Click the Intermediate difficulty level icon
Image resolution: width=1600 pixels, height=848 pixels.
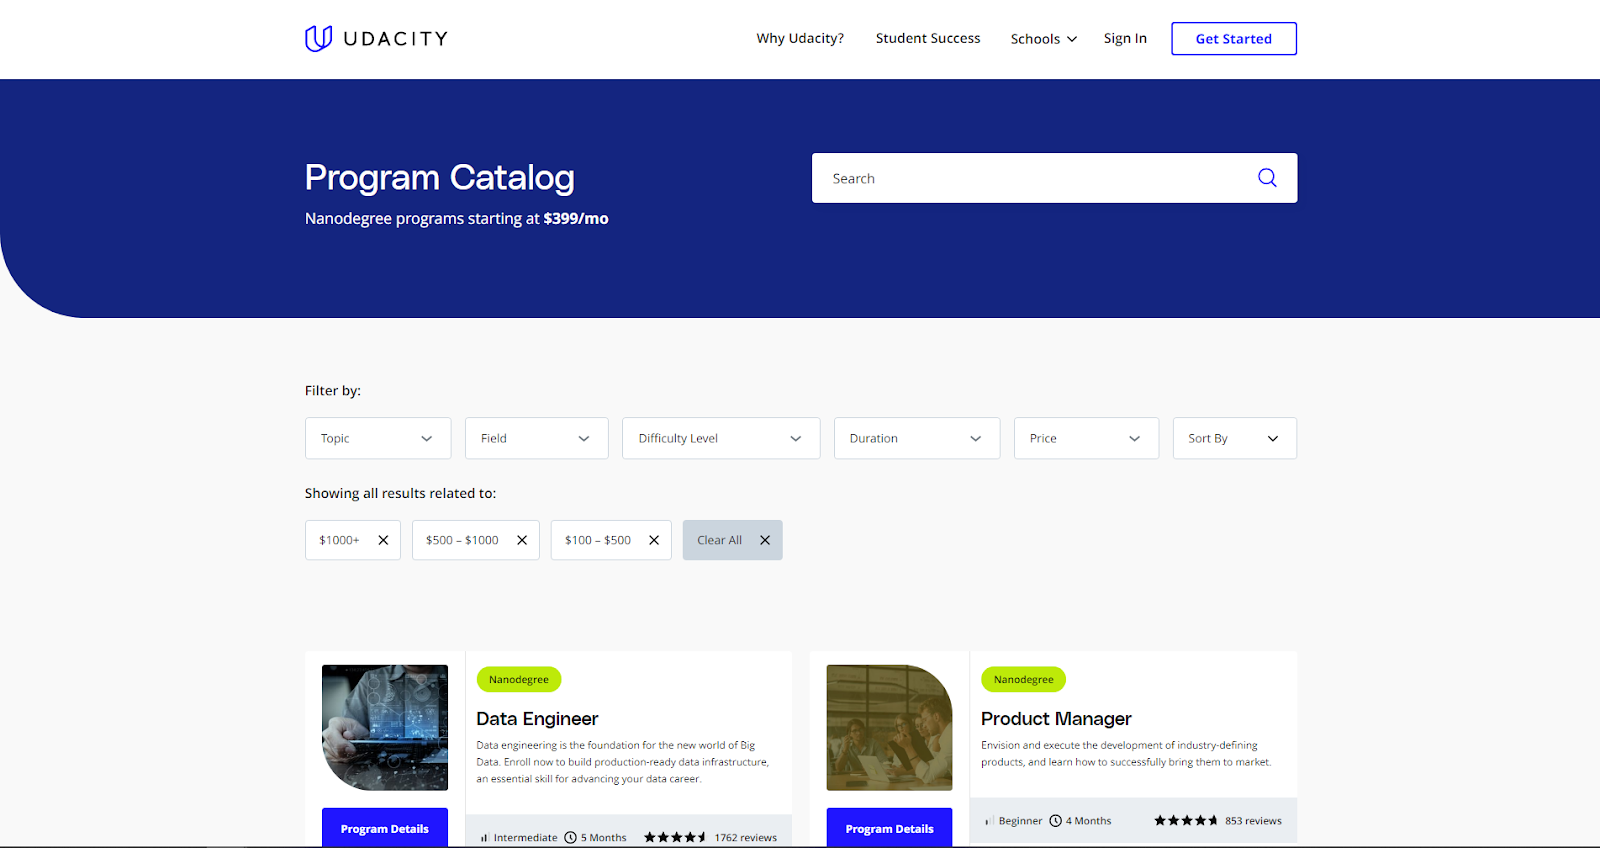484,838
